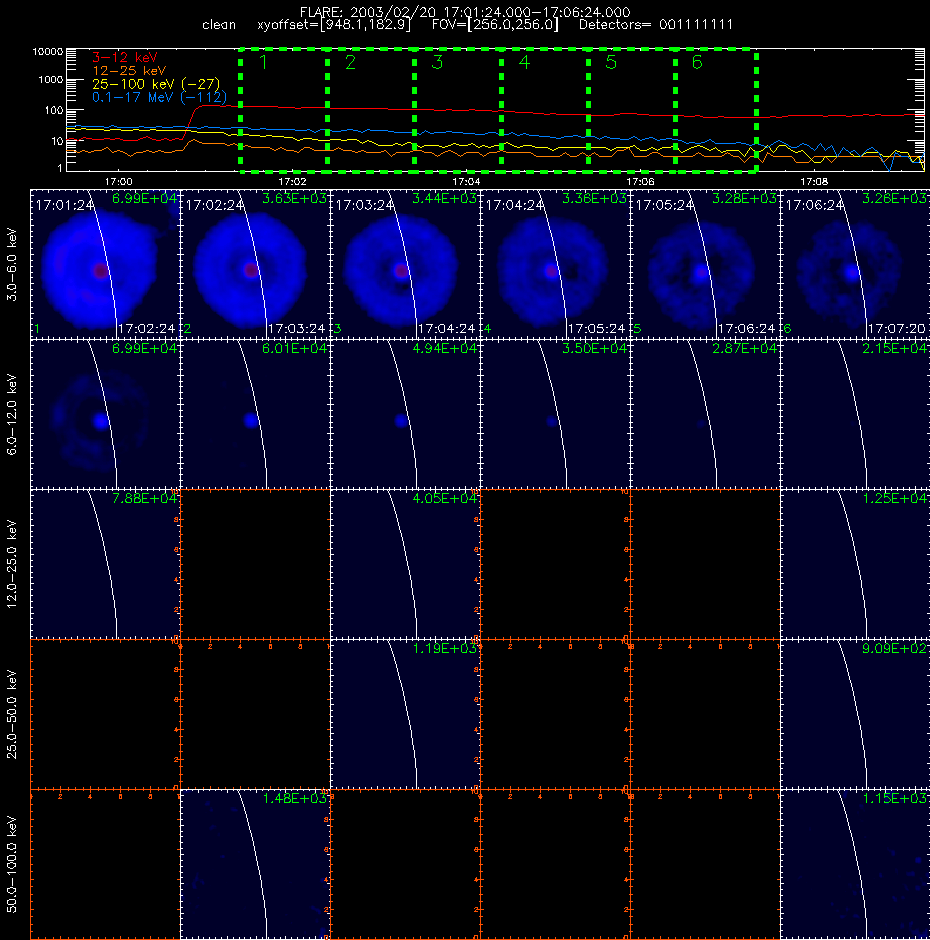
Task: Select interval 5 label in the light curve
Action: point(611,62)
